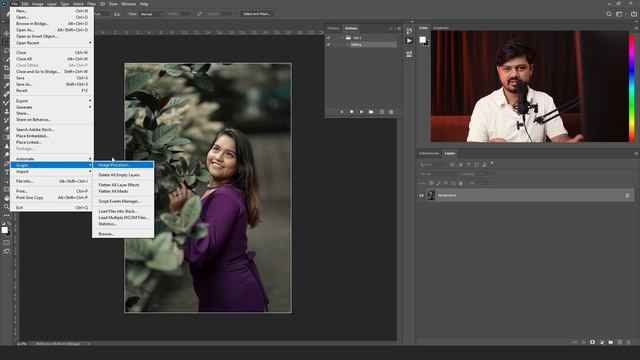Open the Edit Toolbar ellipsis
The height and width of the screenshot is (360, 640).
[x=7, y=215]
